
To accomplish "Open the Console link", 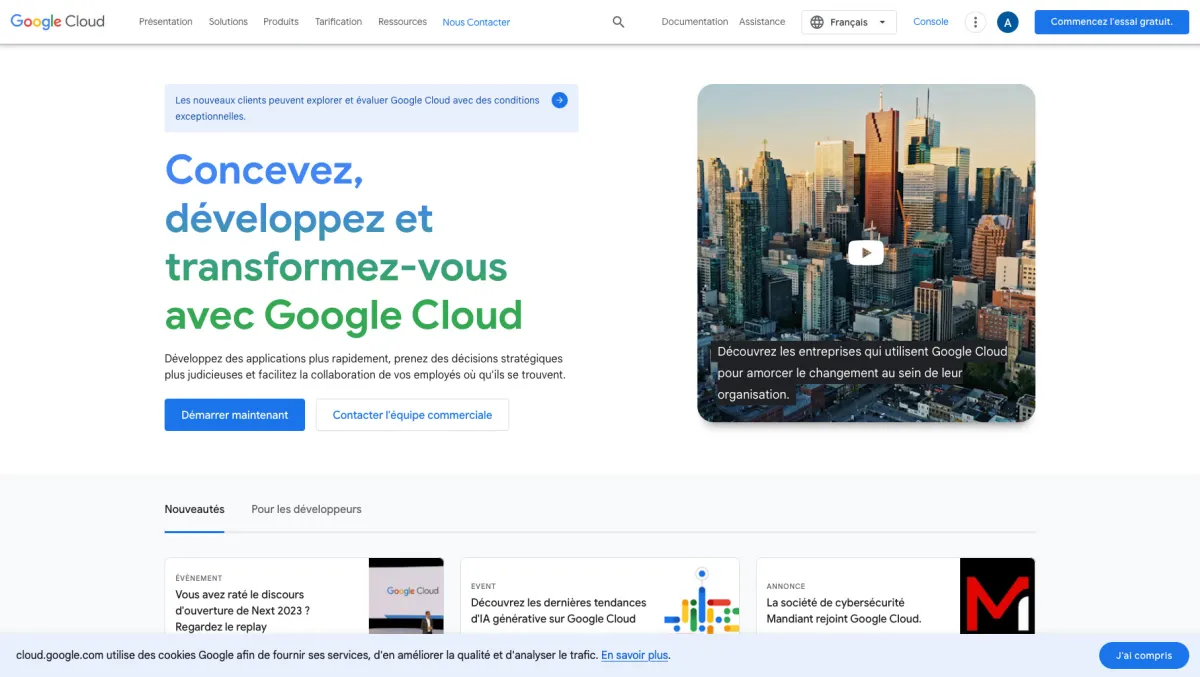I will click(931, 22).
